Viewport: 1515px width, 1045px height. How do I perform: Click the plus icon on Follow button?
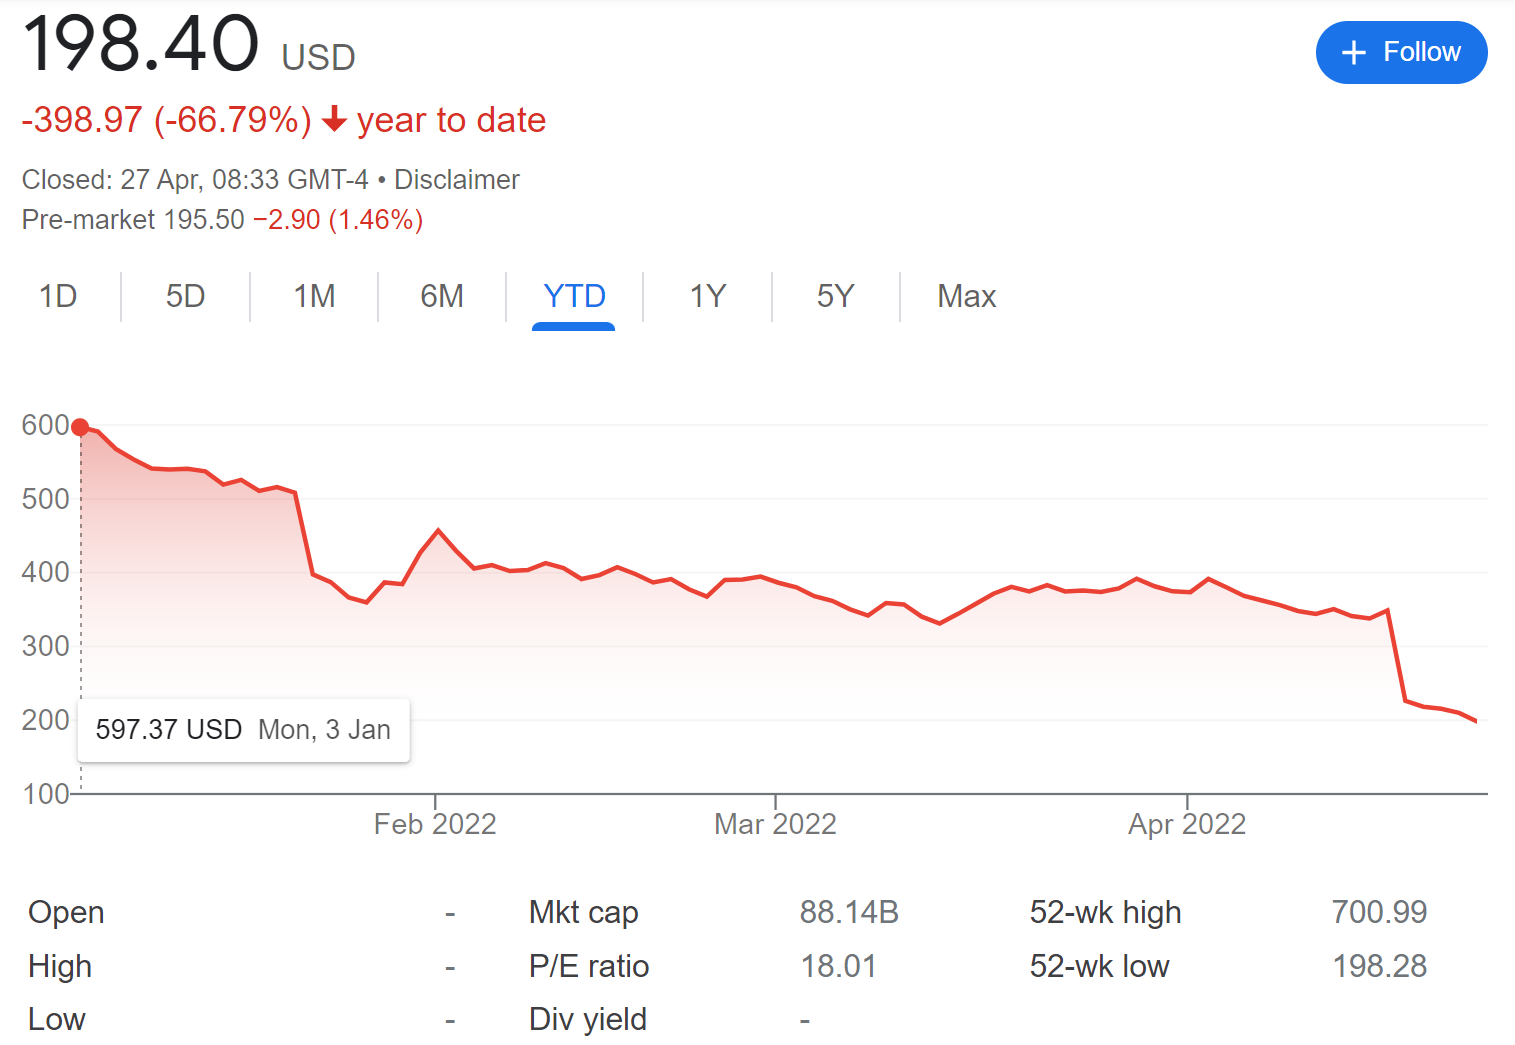coord(1353,53)
